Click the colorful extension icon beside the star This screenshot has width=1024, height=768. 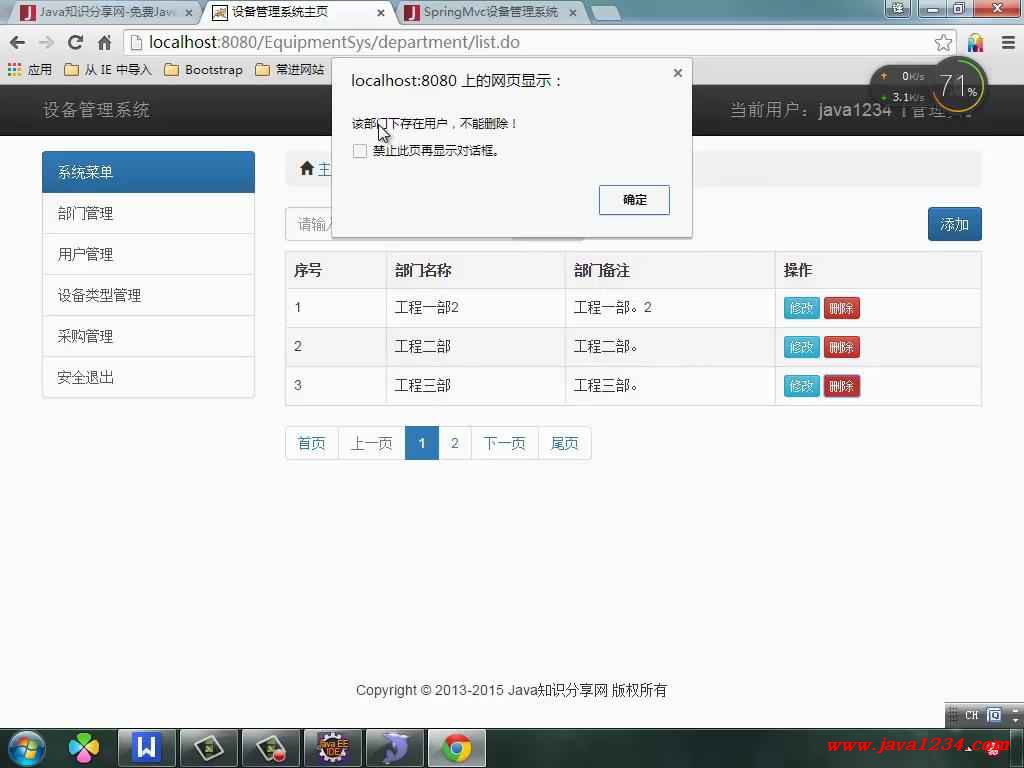(976, 42)
